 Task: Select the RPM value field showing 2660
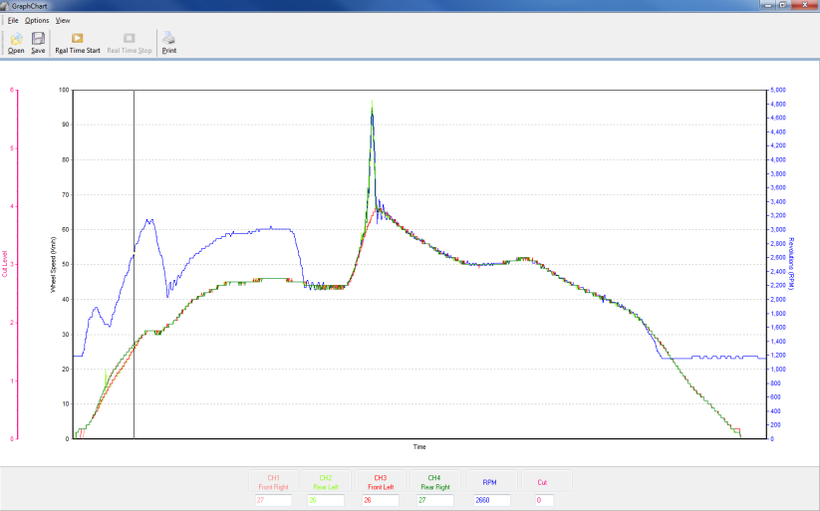[x=492, y=500]
